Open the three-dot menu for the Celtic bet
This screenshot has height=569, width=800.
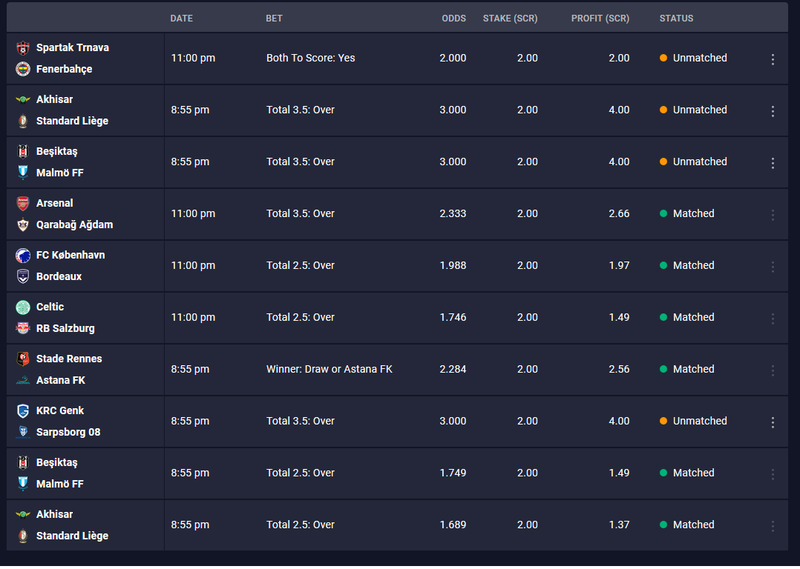pos(773,318)
